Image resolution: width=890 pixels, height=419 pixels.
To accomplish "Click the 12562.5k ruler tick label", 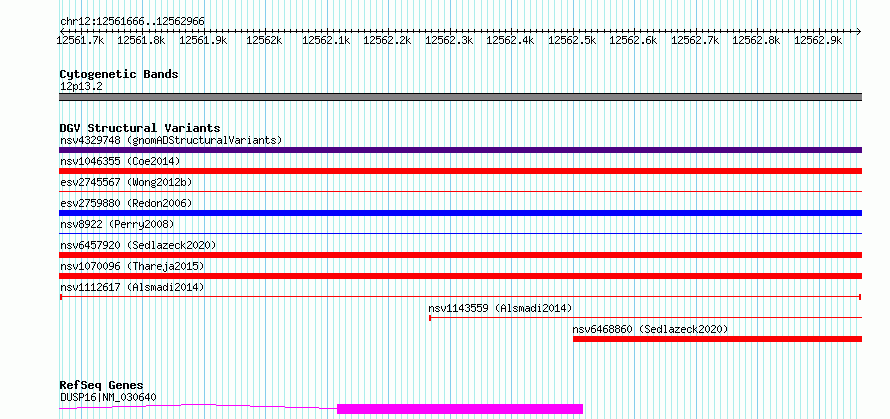I will pyautogui.click(x=572, y=40).
